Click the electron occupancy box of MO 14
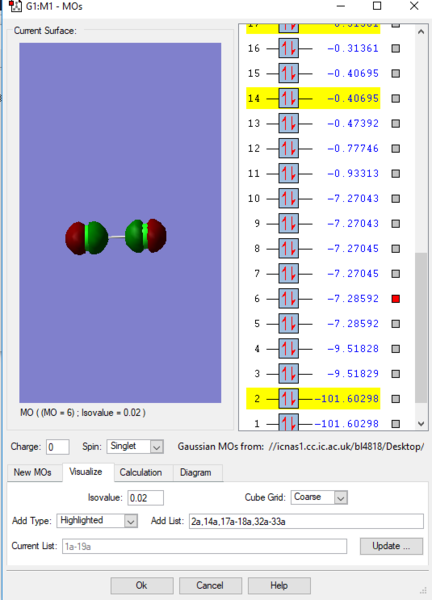This screenshot has width=432, height=600. pyautogui.click(x=289, y=99)
